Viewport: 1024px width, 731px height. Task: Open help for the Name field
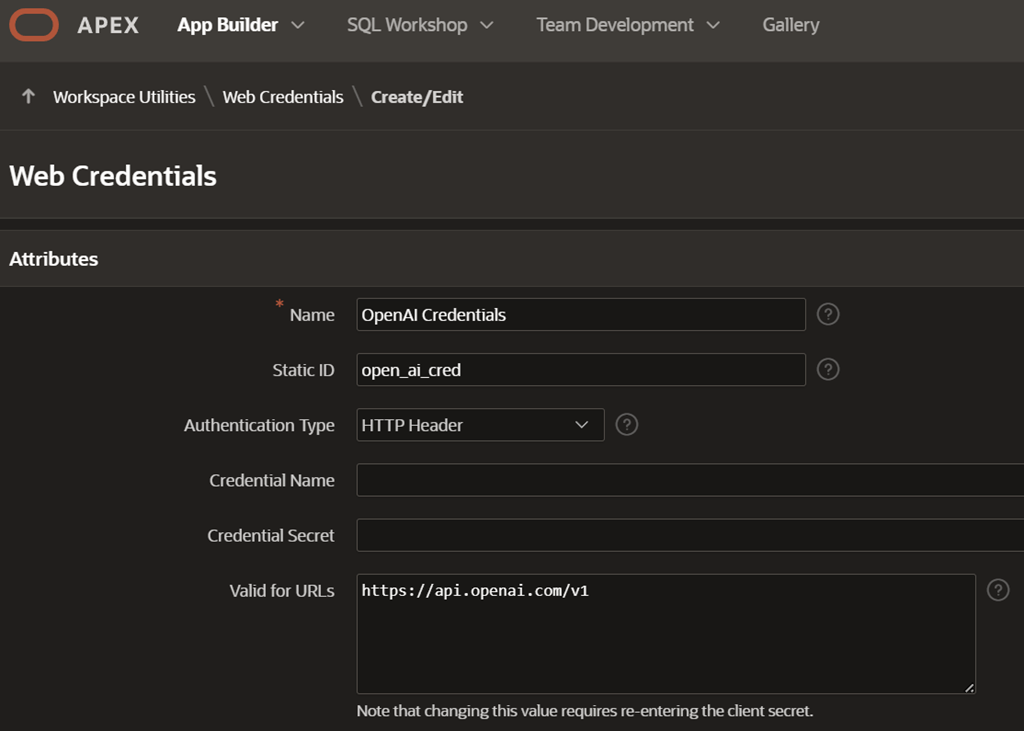pos(827,314)
